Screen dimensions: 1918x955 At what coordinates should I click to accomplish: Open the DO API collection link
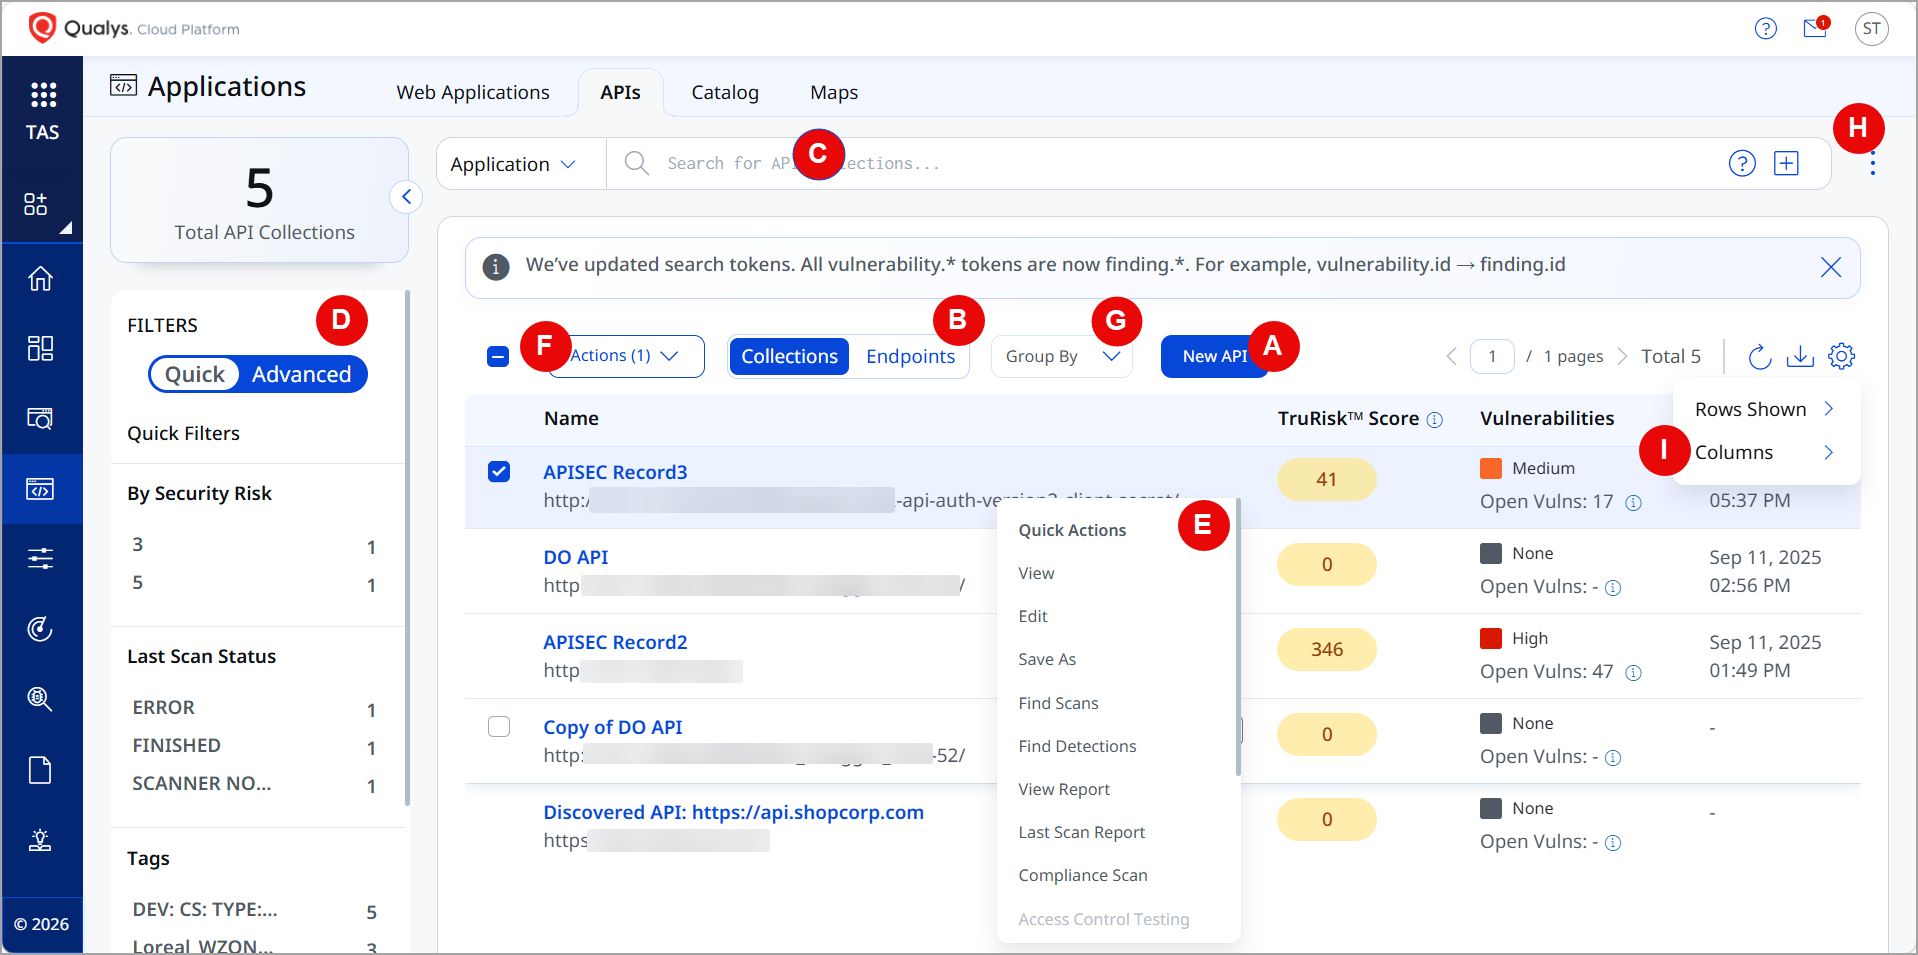click(x=575, y=557)
